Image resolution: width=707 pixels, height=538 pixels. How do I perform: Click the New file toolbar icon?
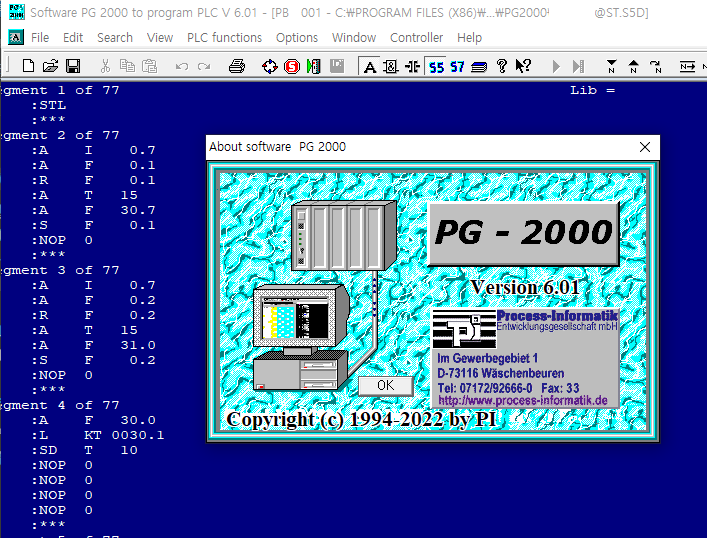(28, 66)
